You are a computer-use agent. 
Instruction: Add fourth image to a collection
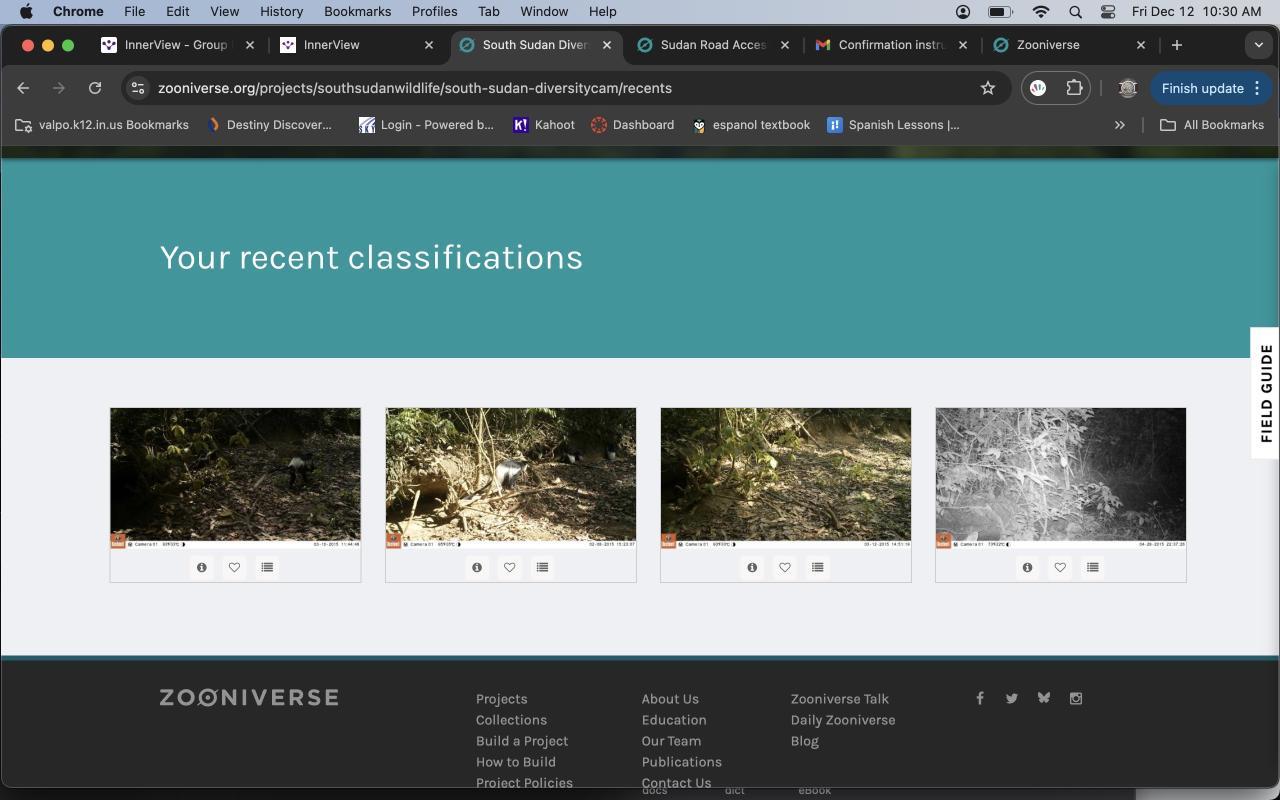click(1092, 567)
